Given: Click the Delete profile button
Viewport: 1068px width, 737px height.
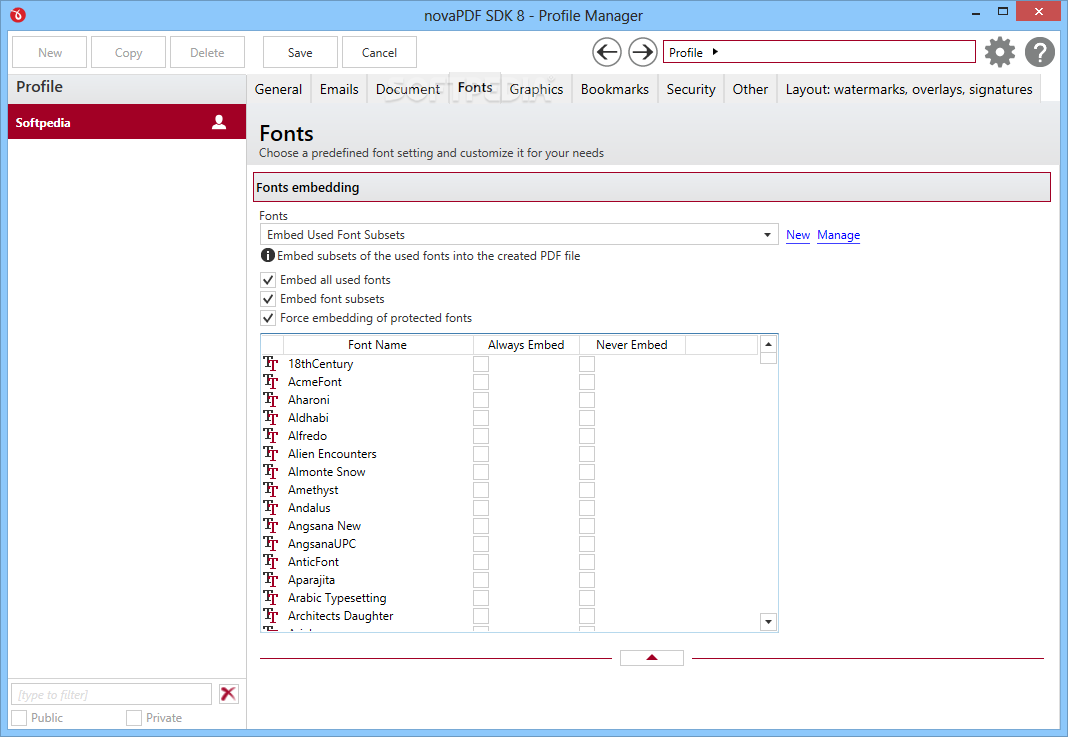Looking at the screenshot, I should [x=207, y=52].
